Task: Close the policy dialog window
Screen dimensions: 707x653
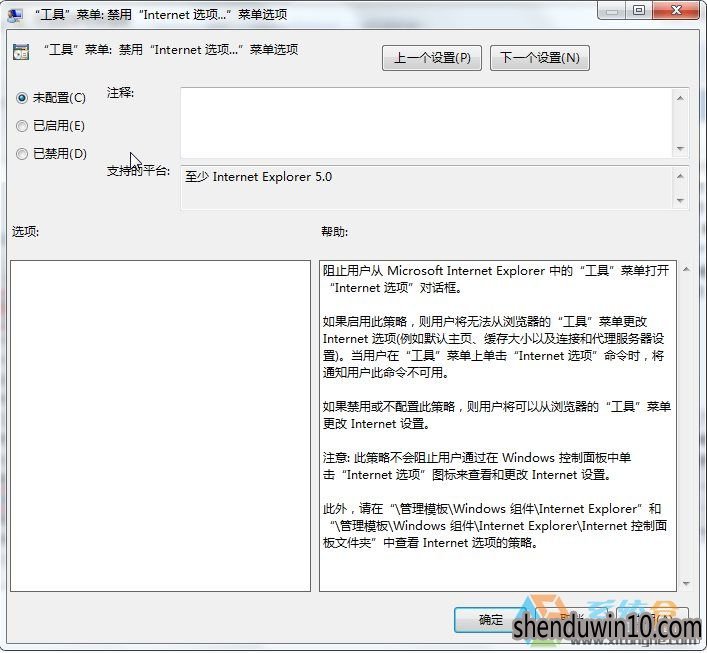Action: (676, 10)
